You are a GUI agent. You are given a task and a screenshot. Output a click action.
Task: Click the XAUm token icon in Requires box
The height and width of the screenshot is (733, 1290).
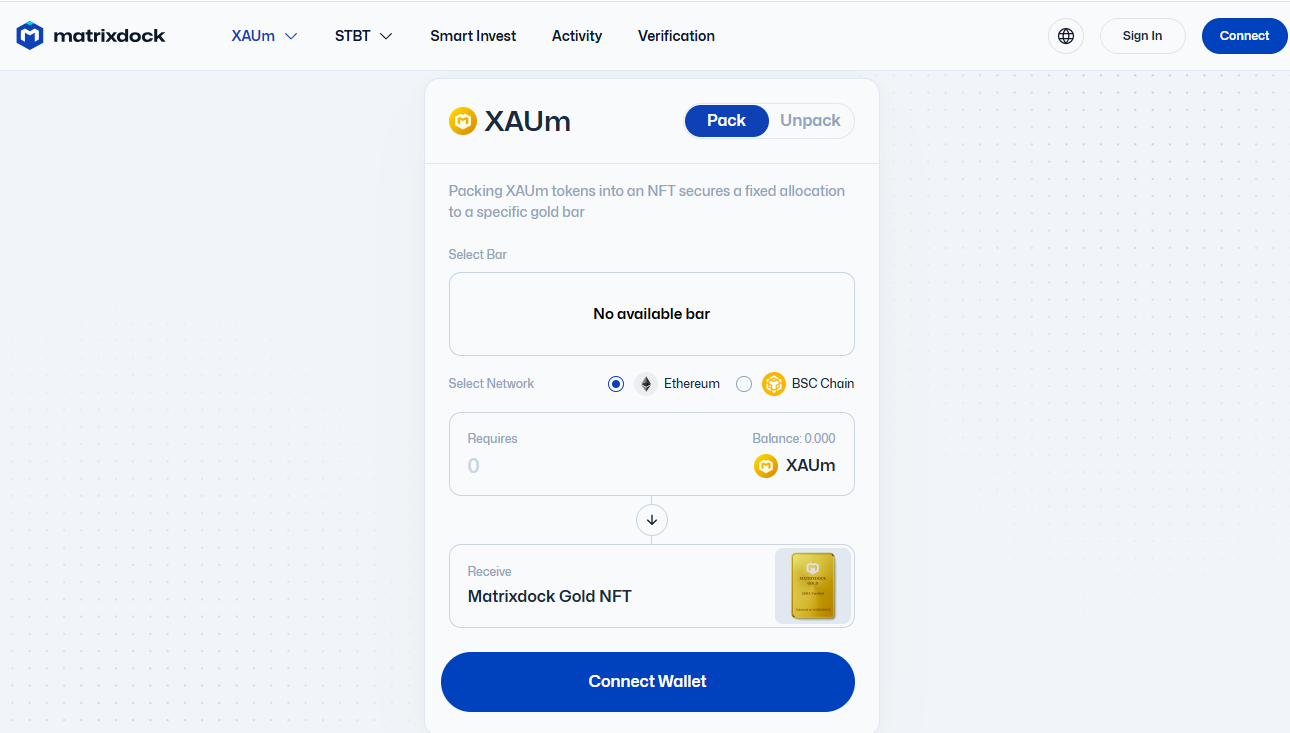(766, 466)
